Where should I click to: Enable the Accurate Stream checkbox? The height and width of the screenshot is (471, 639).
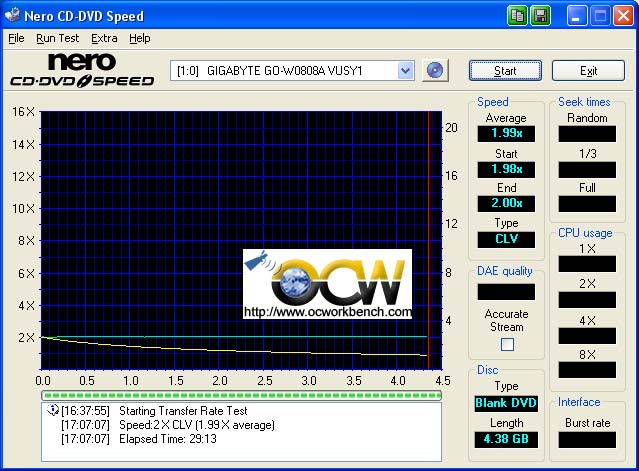[507, 345]
